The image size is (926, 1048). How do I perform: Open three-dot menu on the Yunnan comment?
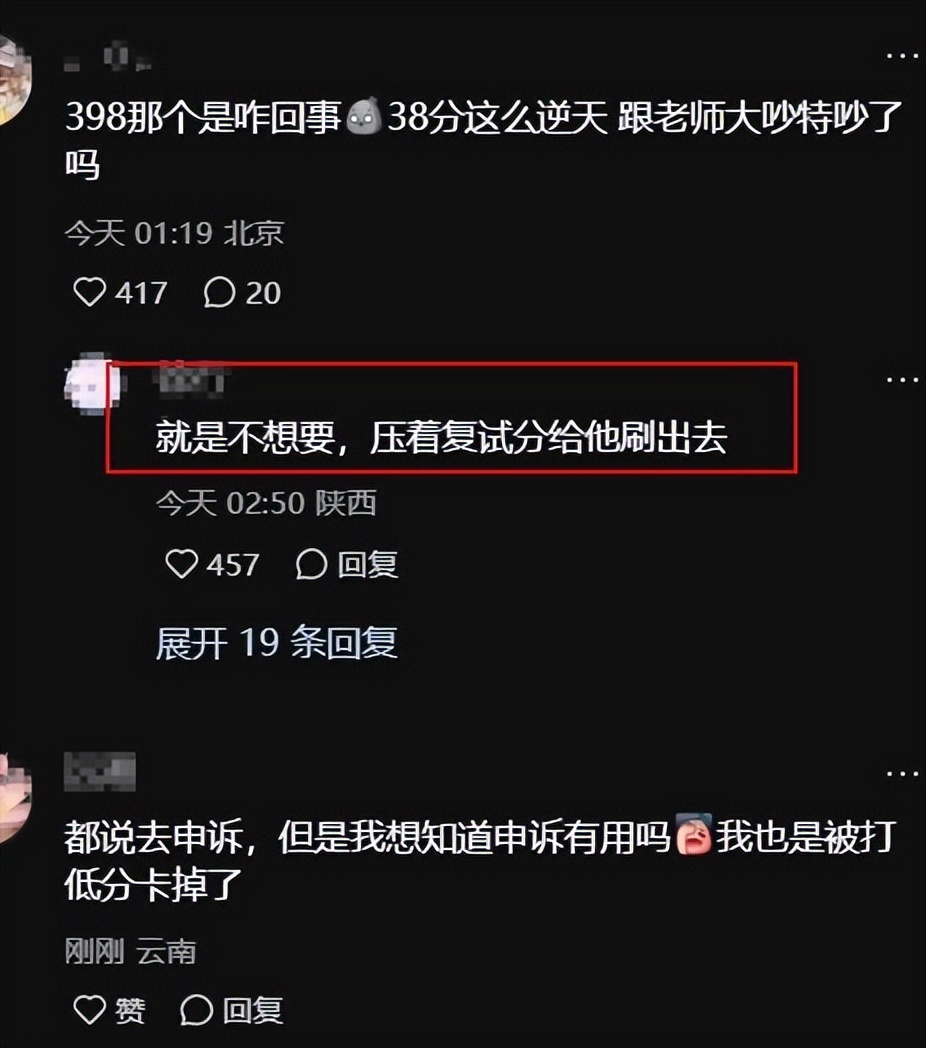click(x=902, y=774)
